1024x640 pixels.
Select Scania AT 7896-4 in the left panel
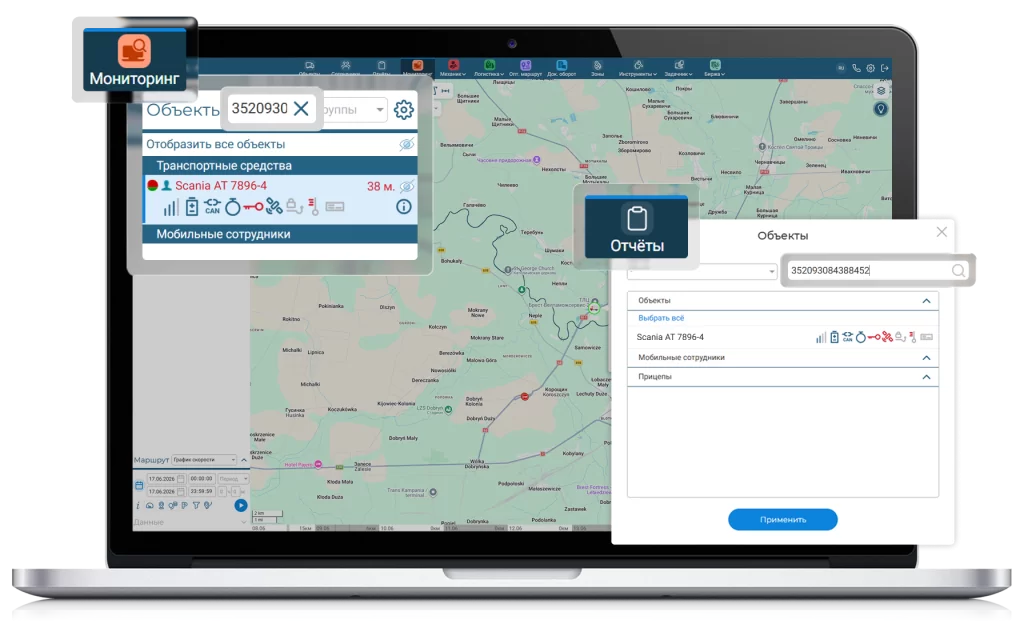[221, 186]
